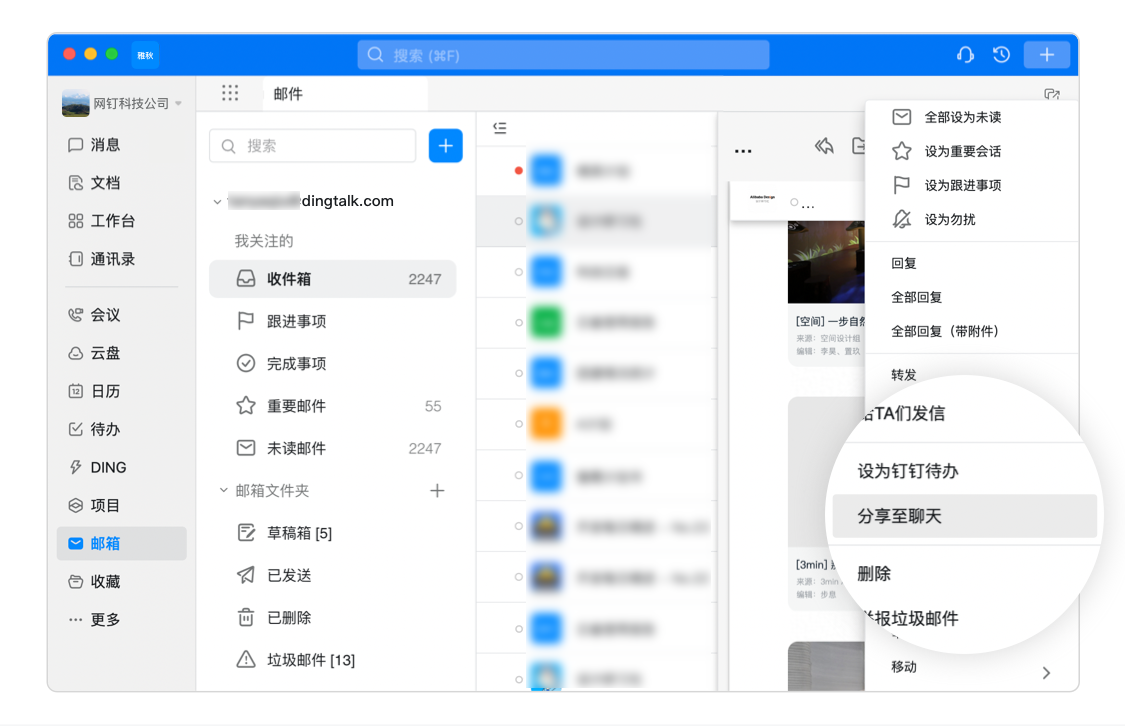
Task: Collapse the 邮箱文件夹 folder section
Action: 224,491
